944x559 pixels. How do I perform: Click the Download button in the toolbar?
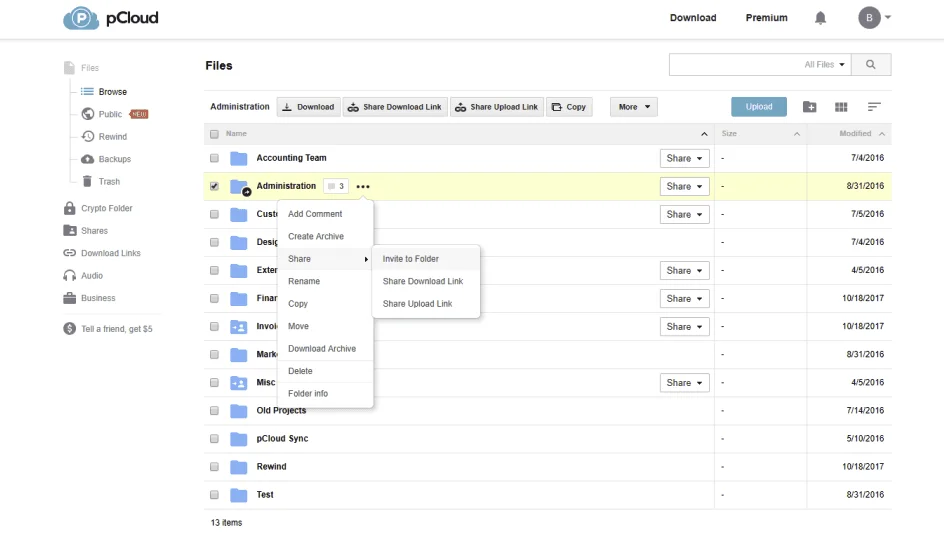(309, 107)
